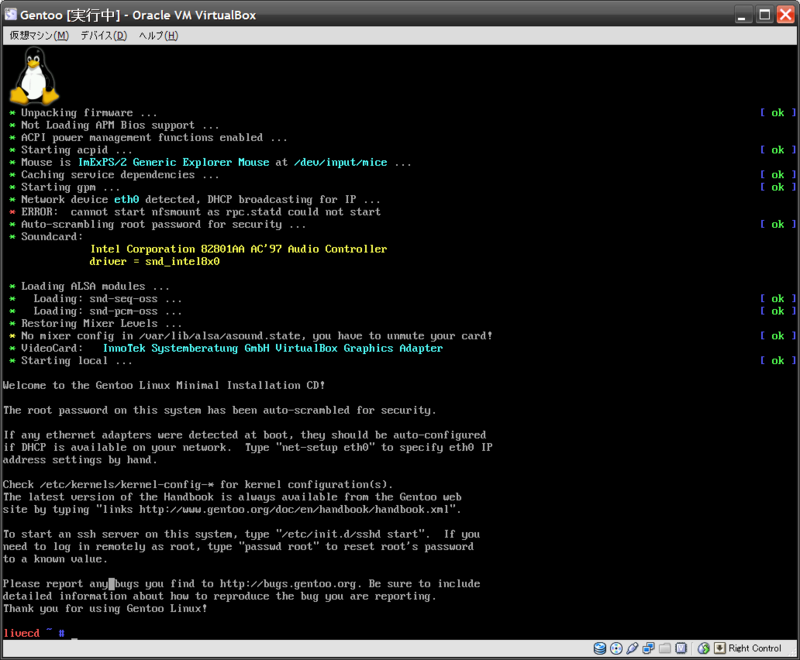Click the mouse pointer block in the Please report line
This screenshot has width=800, height=660.
[x=112, y=583]
